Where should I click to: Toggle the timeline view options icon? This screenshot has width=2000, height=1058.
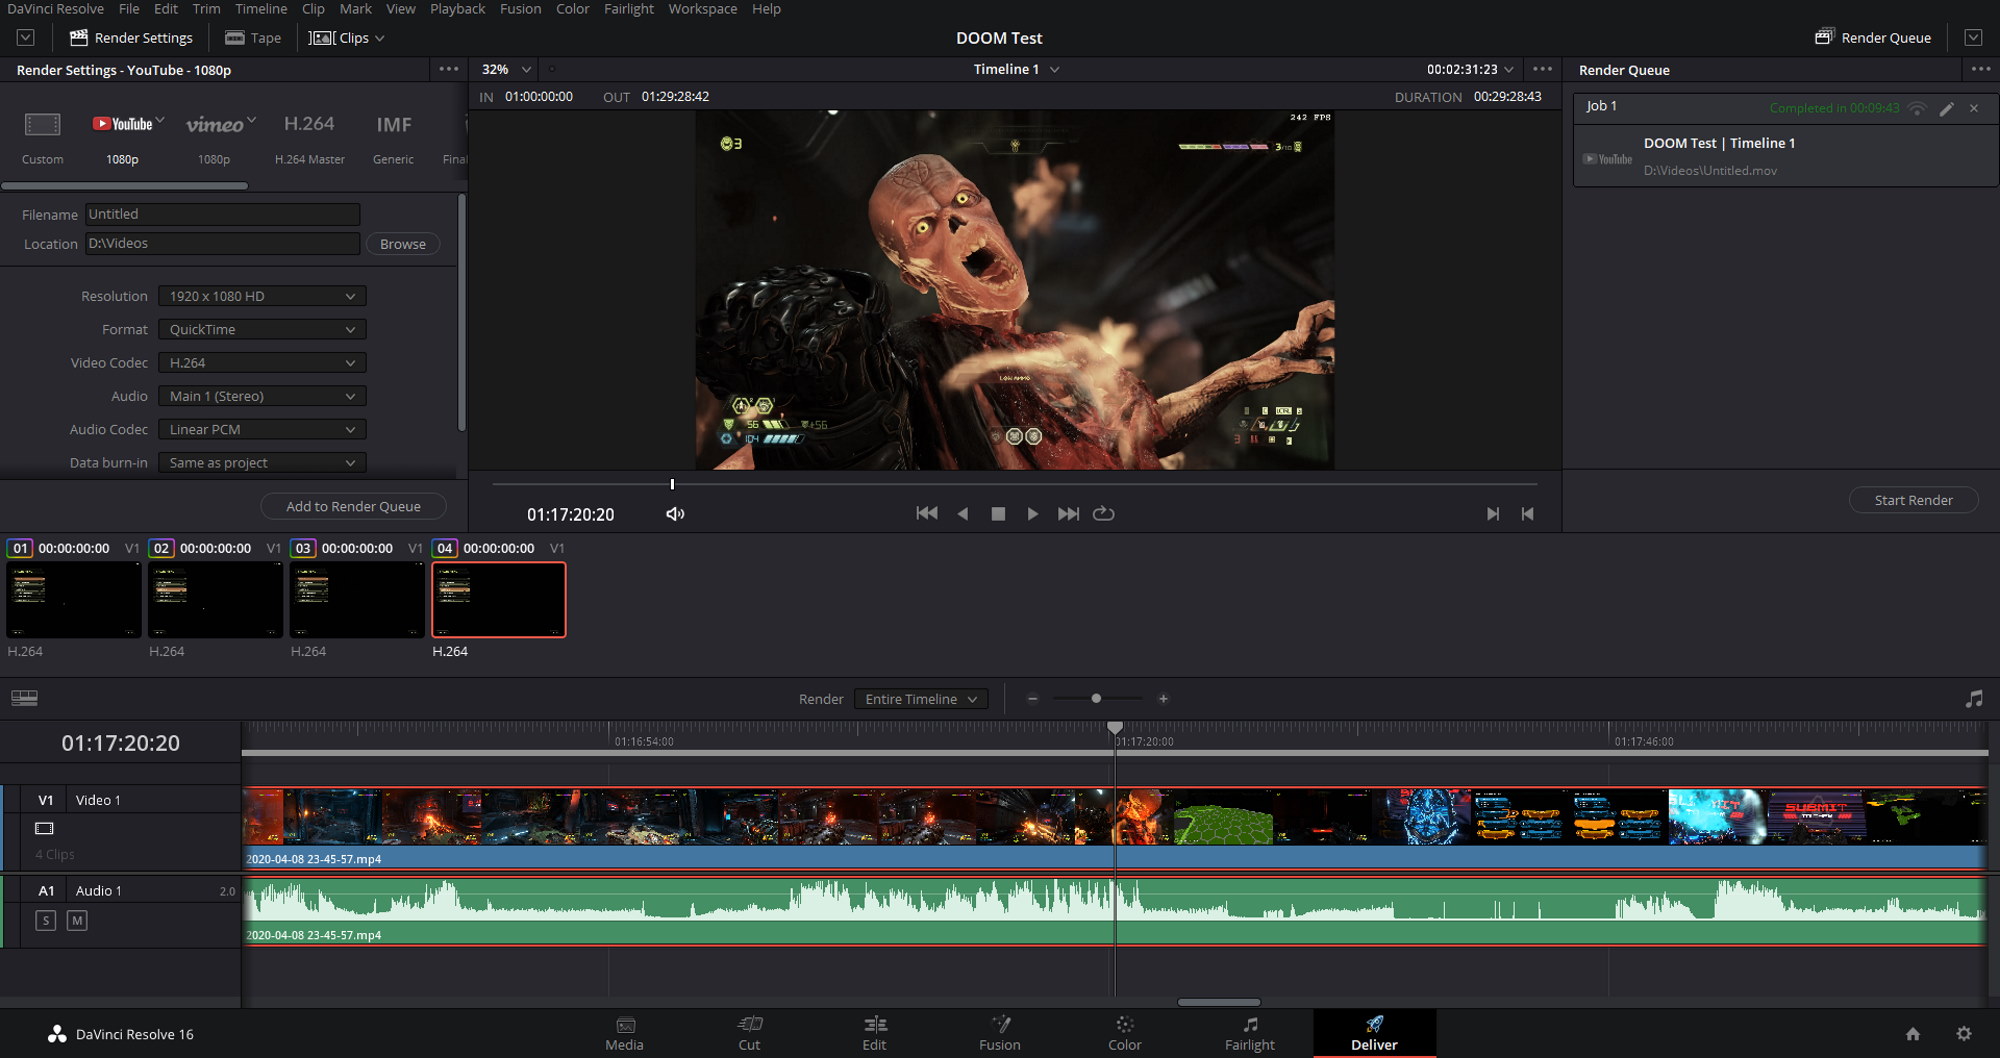point(24,698)
